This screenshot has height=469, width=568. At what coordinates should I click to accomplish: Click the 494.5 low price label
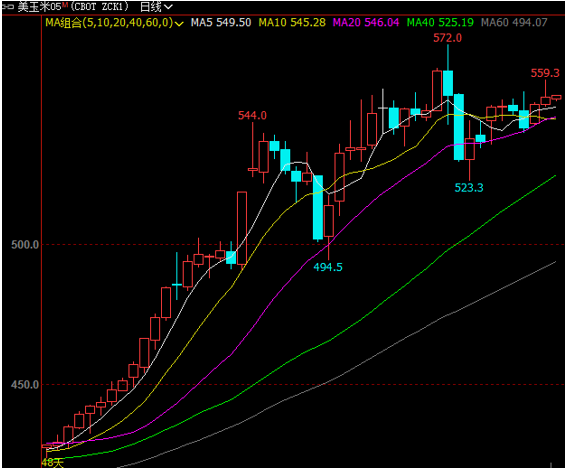(328, 267)
